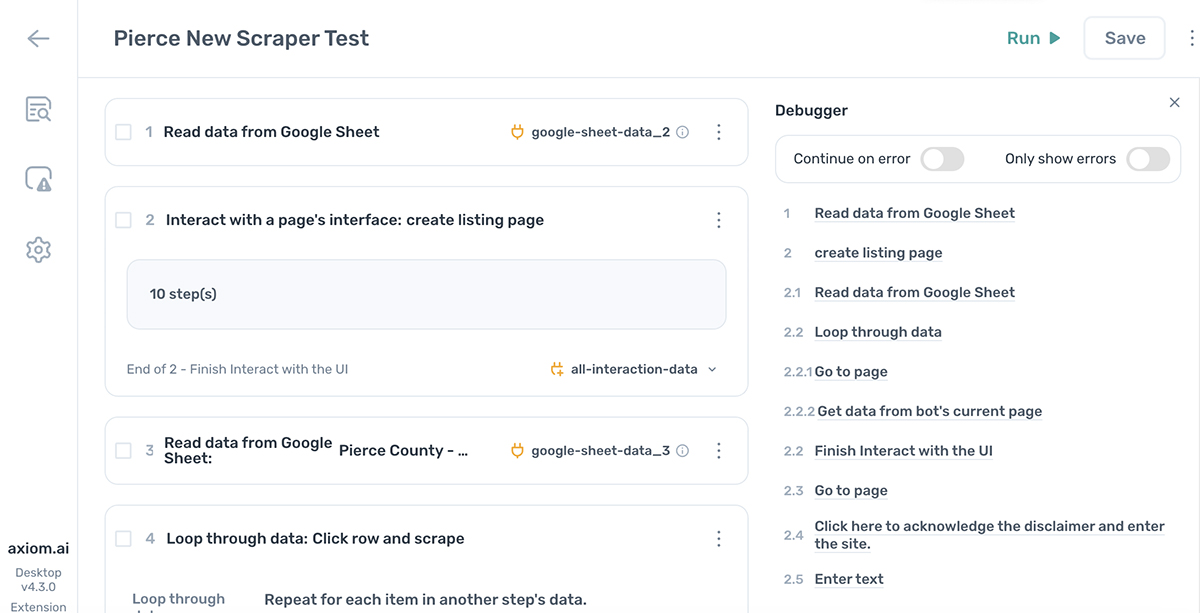Image resolution: width=1200 pixels, height=613 pixels.
Task: Click the google-sheet-data_3 output label
Action: pos(600,450)
